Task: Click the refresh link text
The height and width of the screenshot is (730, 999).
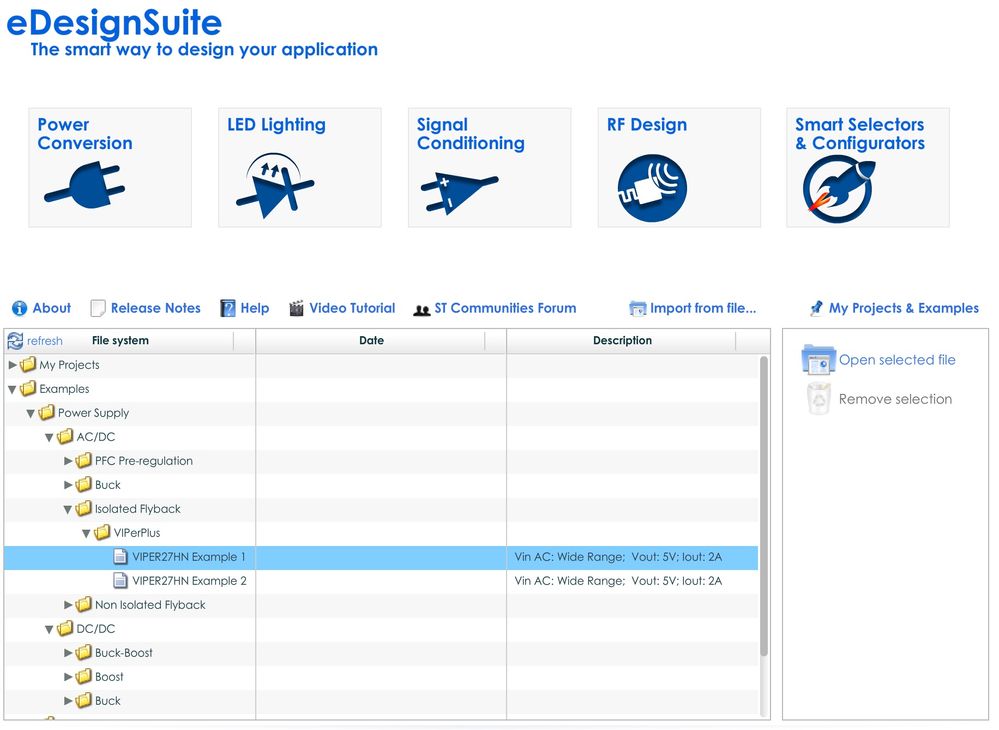Action: click(x=45, y=341)
